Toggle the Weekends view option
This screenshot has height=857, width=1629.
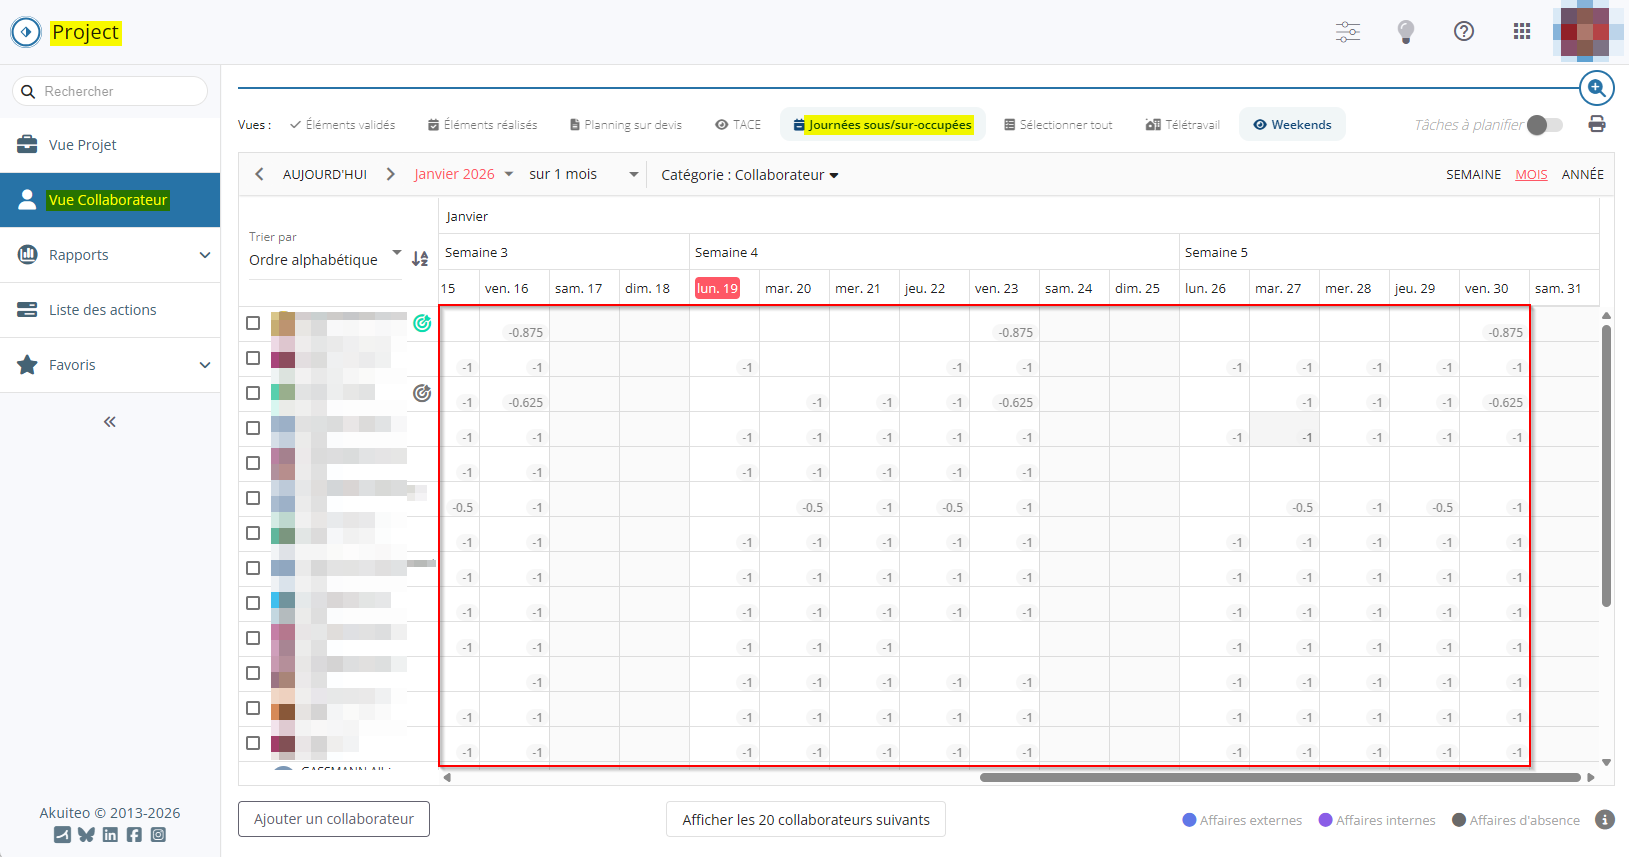click(x=1292, y=125)
